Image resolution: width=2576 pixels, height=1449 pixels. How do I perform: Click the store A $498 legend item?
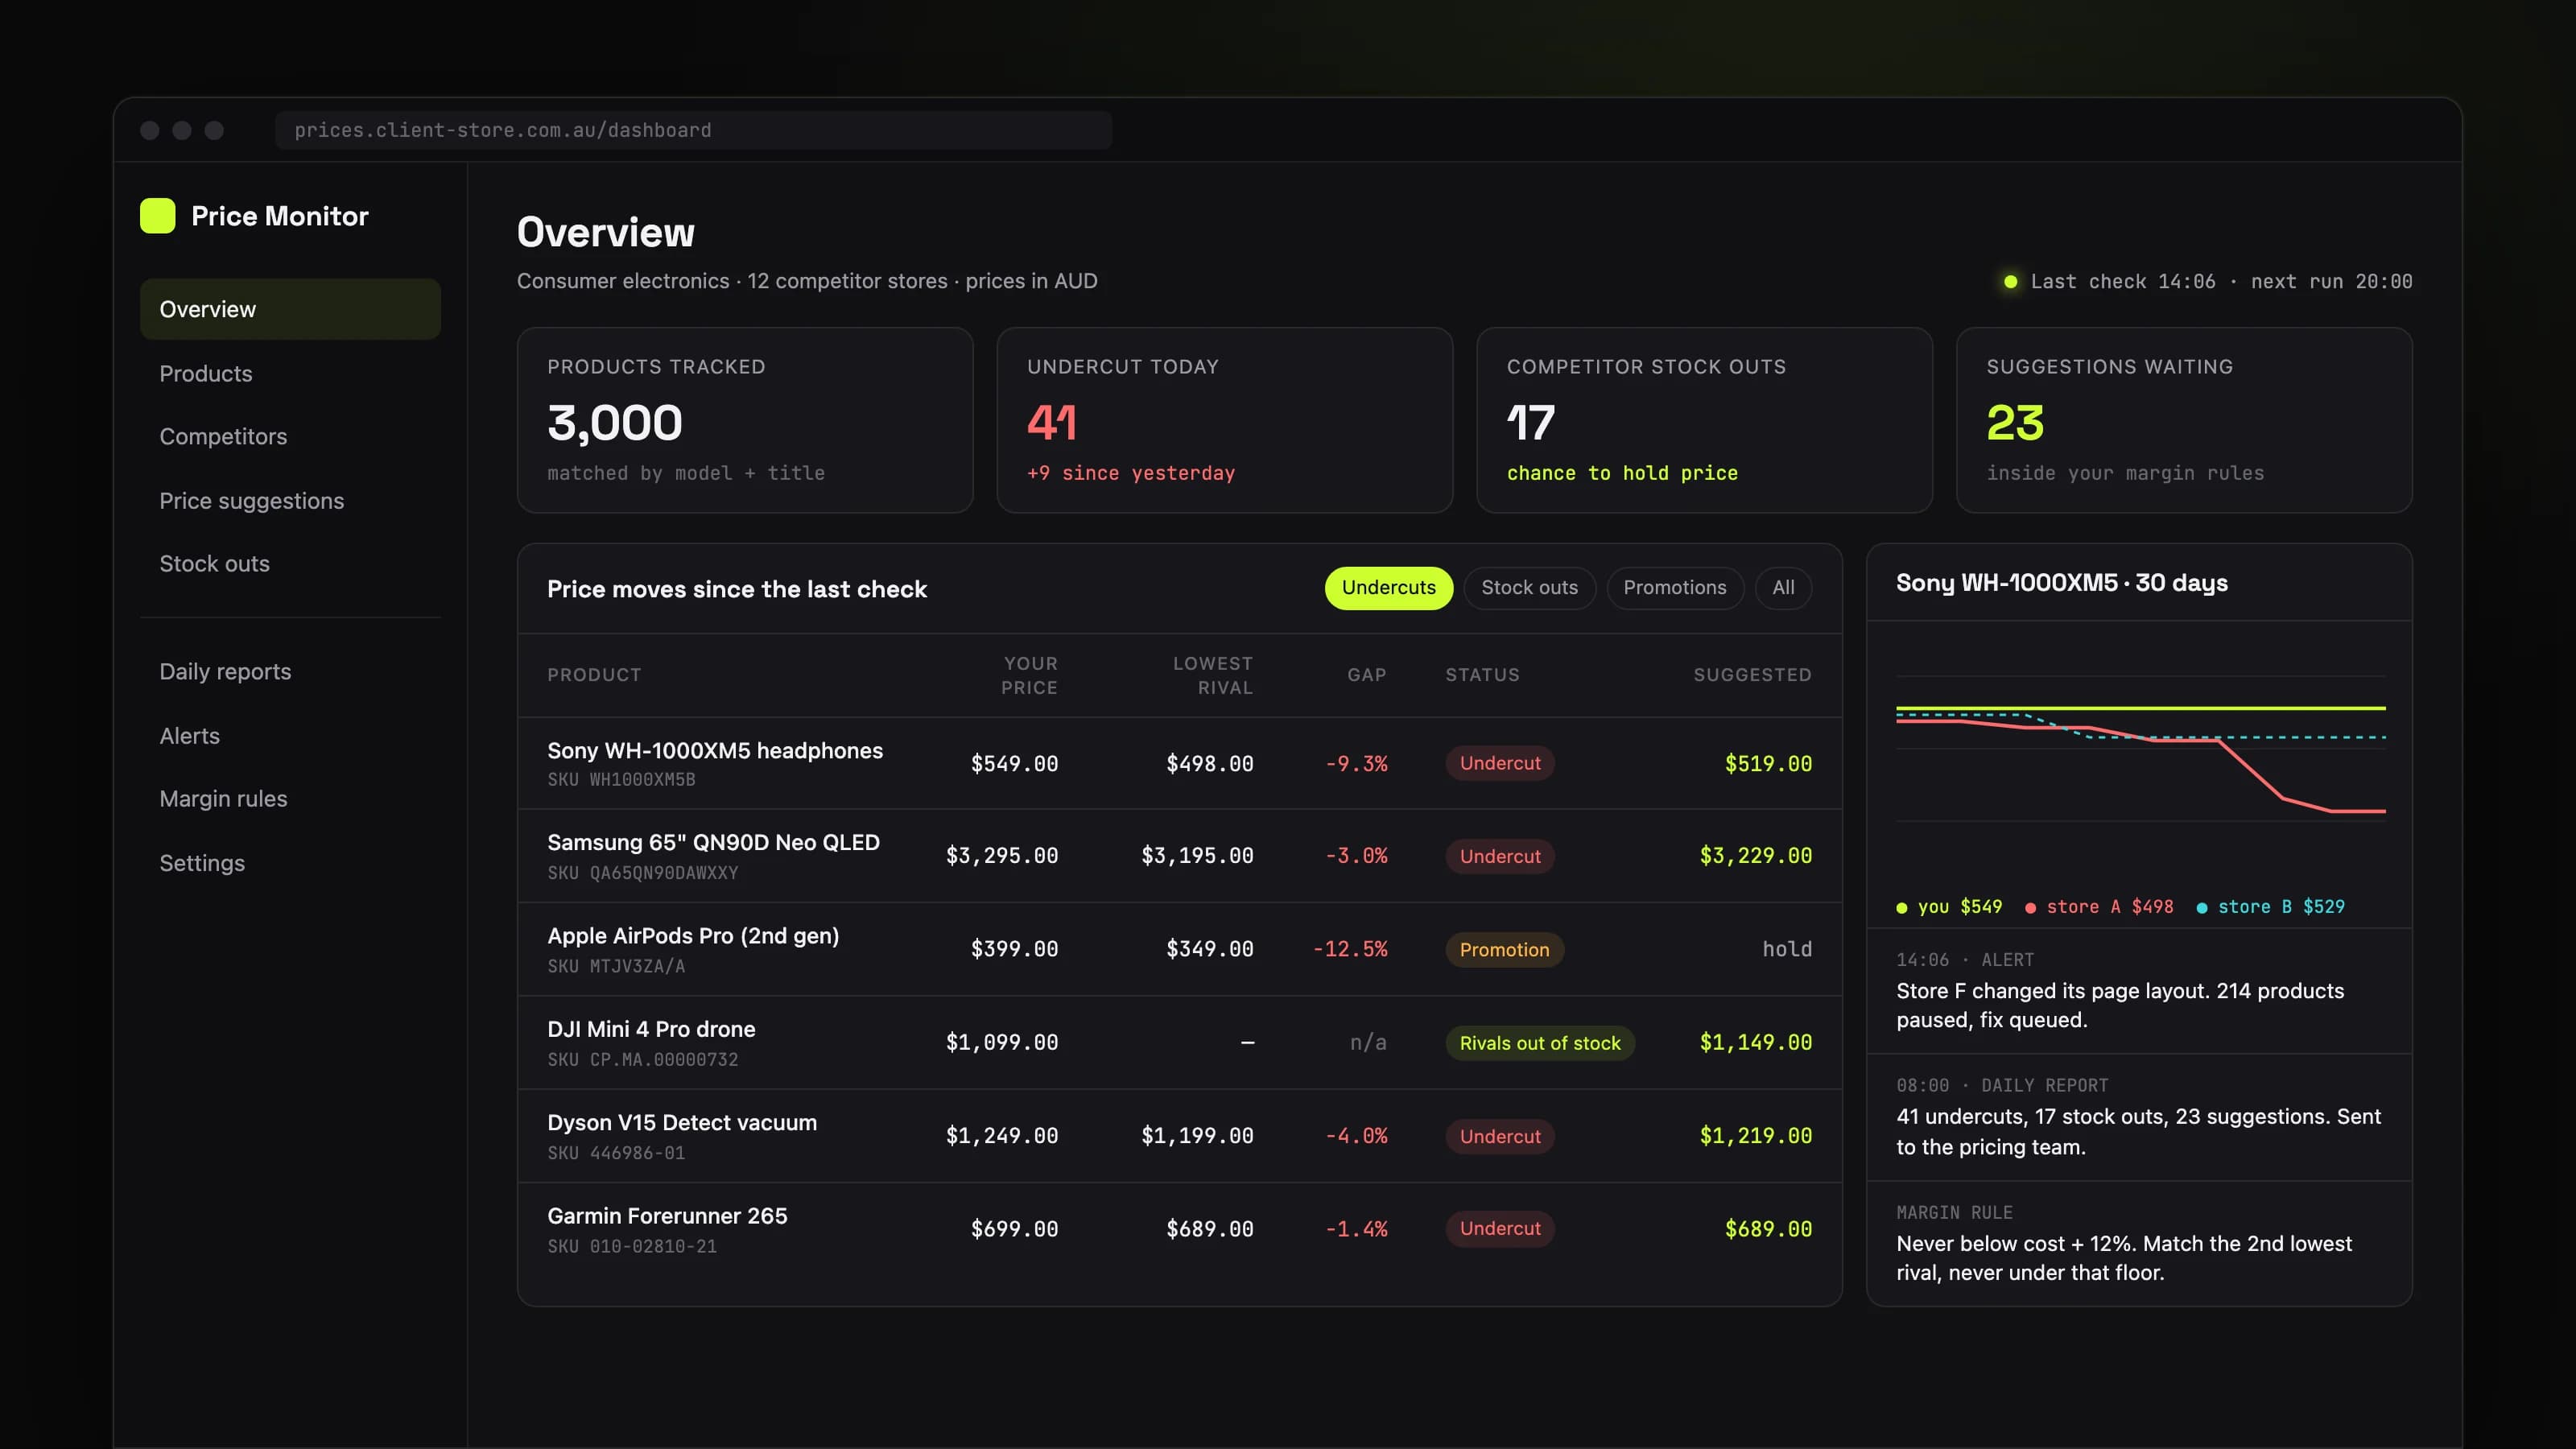point(2099,907)
